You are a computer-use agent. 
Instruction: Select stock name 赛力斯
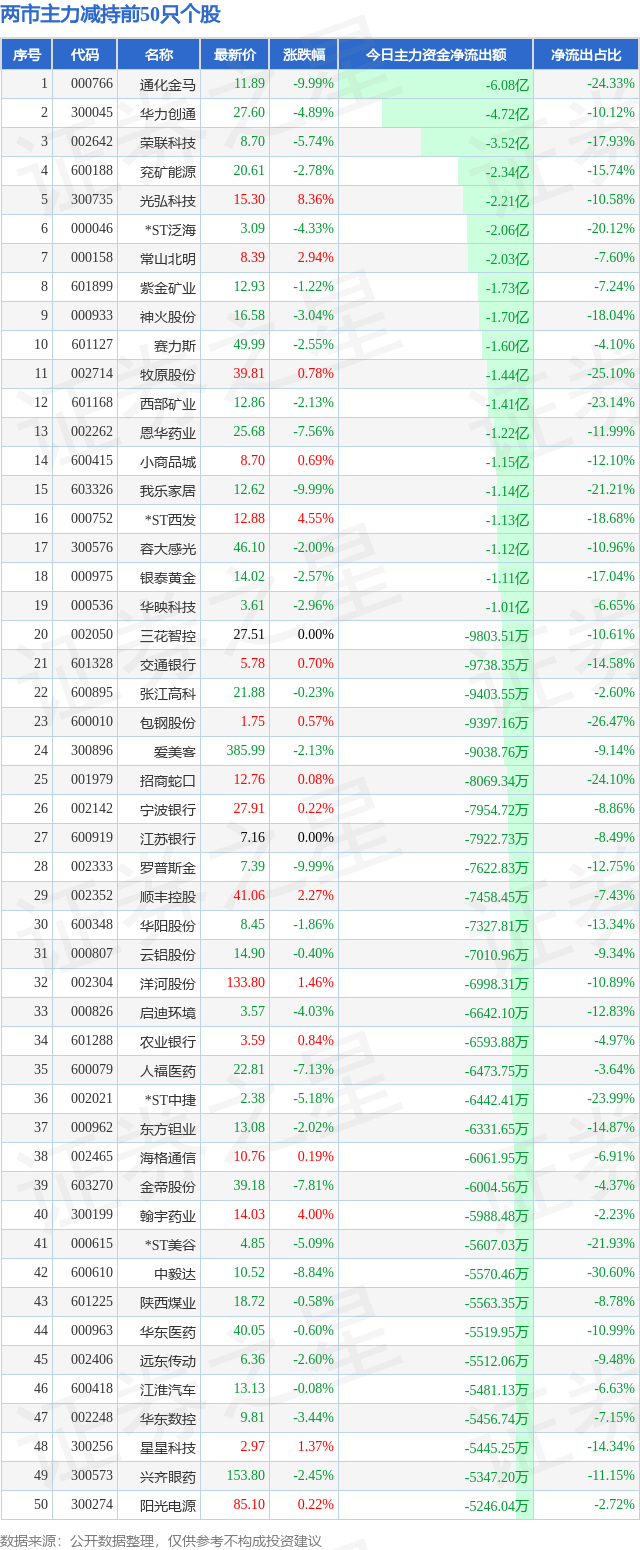click(175, 346)
